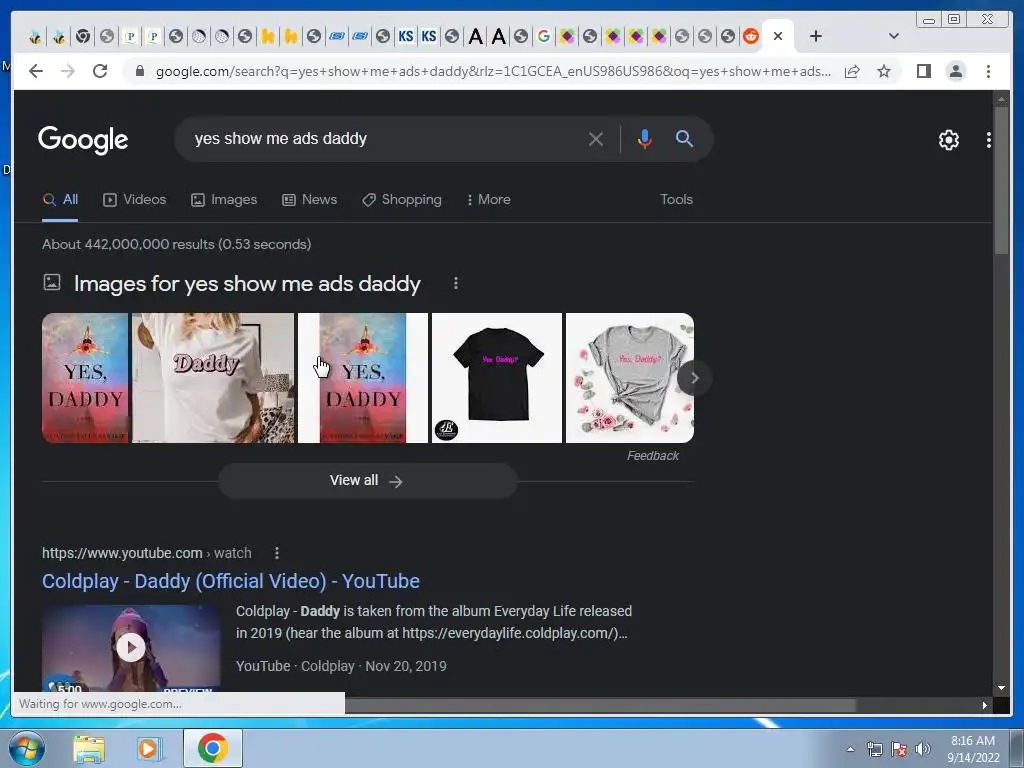Send Feedback on image results
The height and width of the screenshot is (768, 1024).
point(652,456)
